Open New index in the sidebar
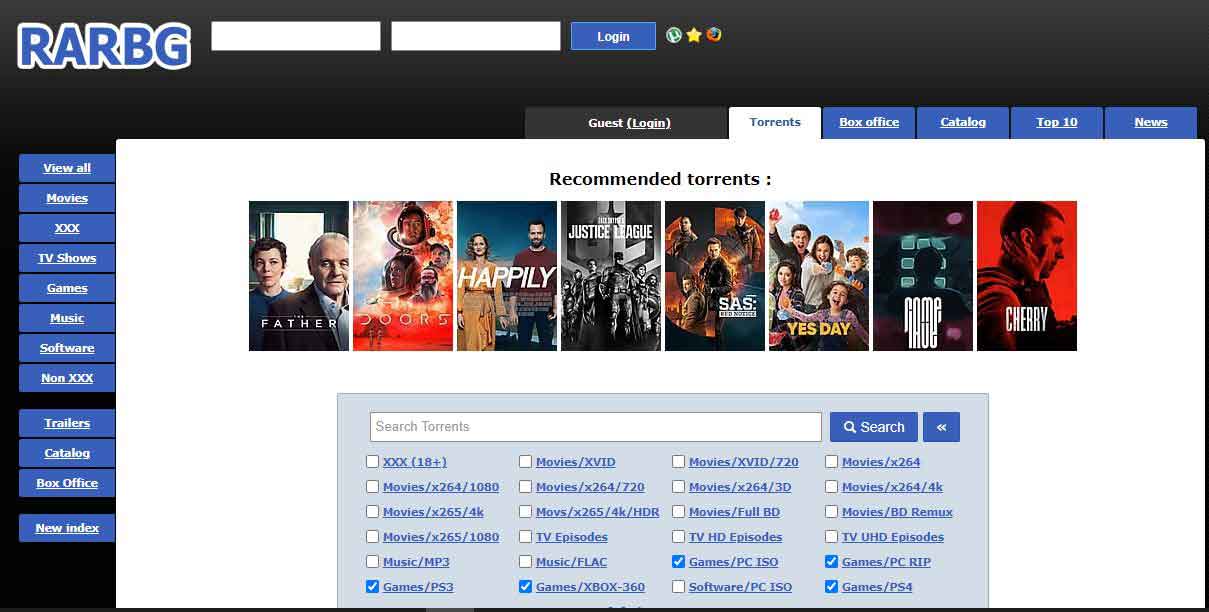Screen dimensions: 1209x612 tap(67, 528)
